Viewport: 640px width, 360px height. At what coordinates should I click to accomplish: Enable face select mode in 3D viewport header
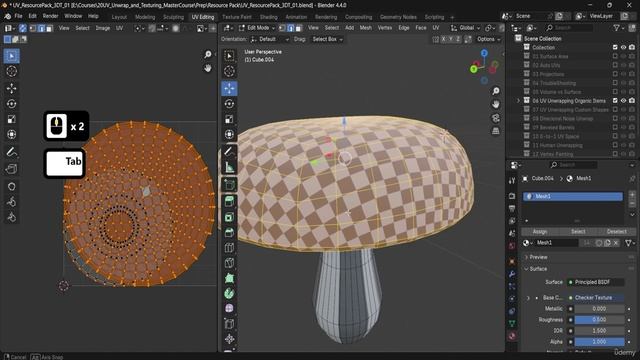click(x=299, y=28)
